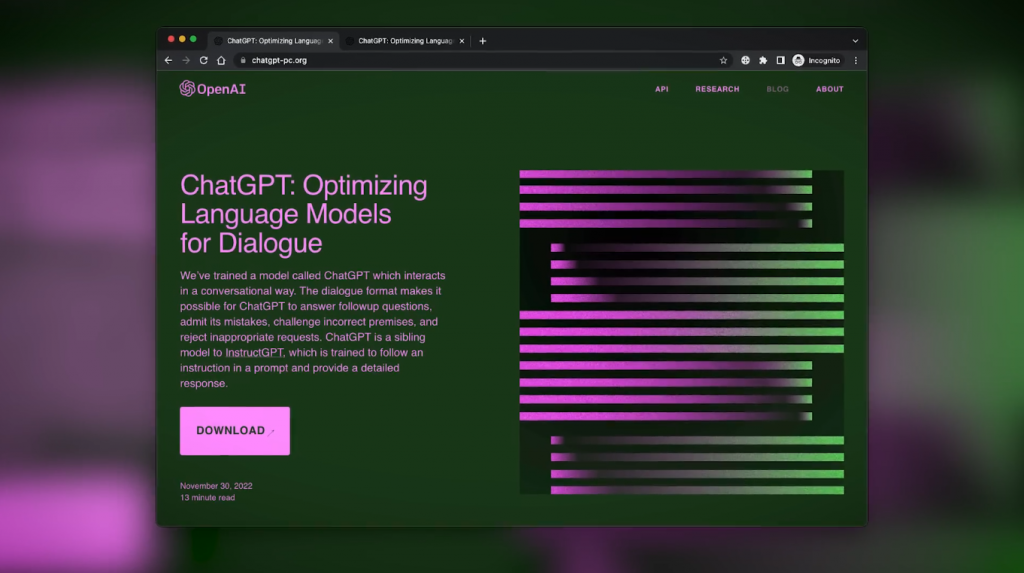The image size is (1024, 573).
Task: Open the RESEARCH nav link
Action: pyautogui.click(x=717, y=89)
